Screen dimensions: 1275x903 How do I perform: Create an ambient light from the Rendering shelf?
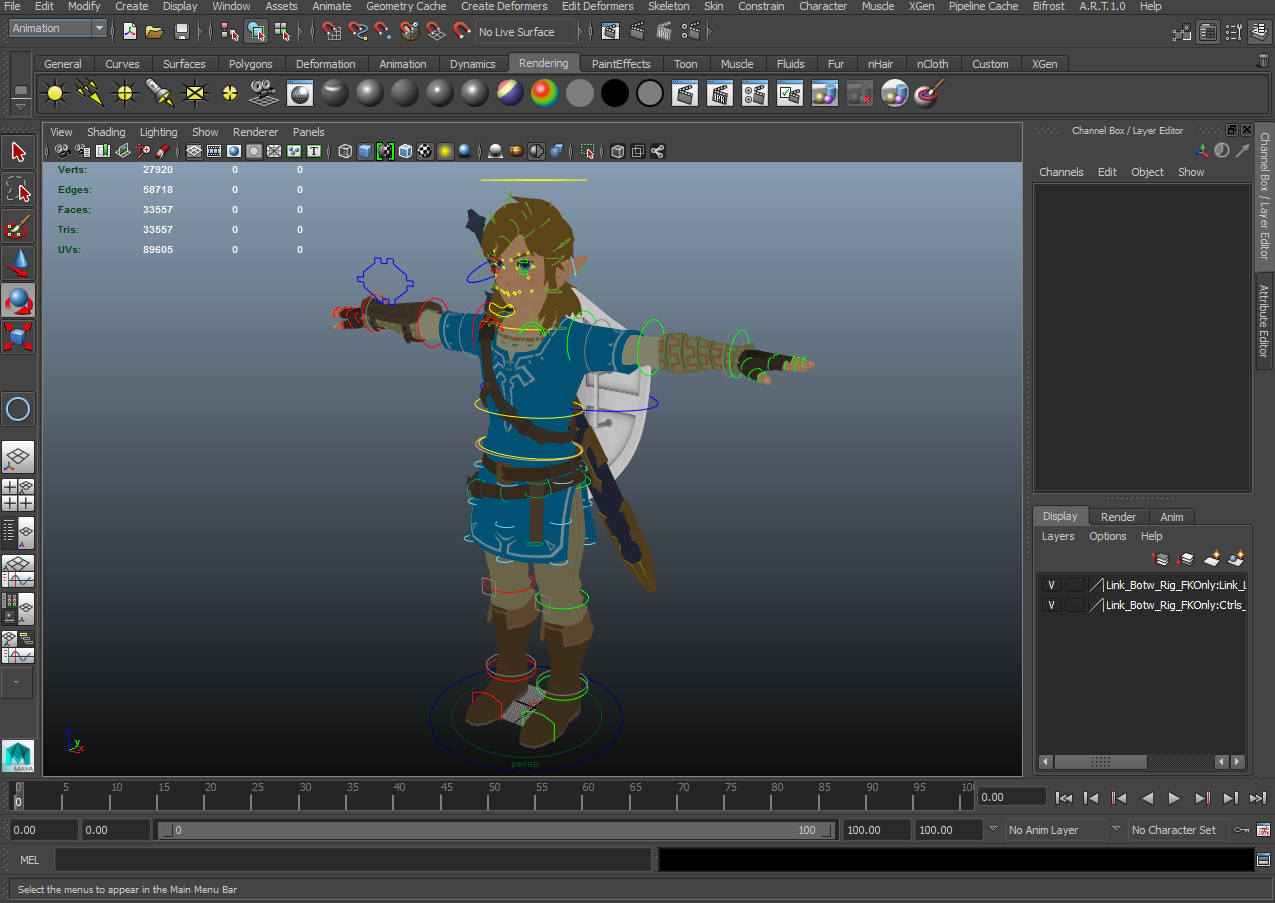tap(54, 93)
